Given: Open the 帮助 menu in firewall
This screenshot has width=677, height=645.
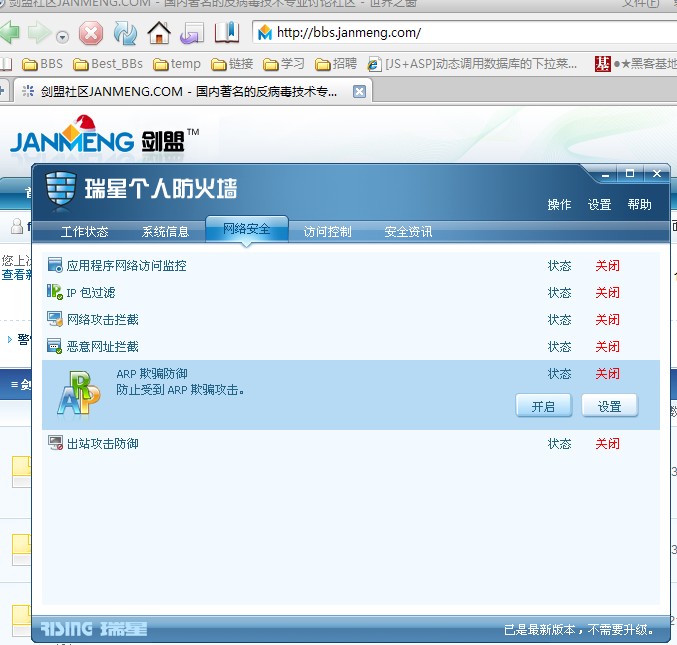Looking at the screenshot, I should [639, 204].
